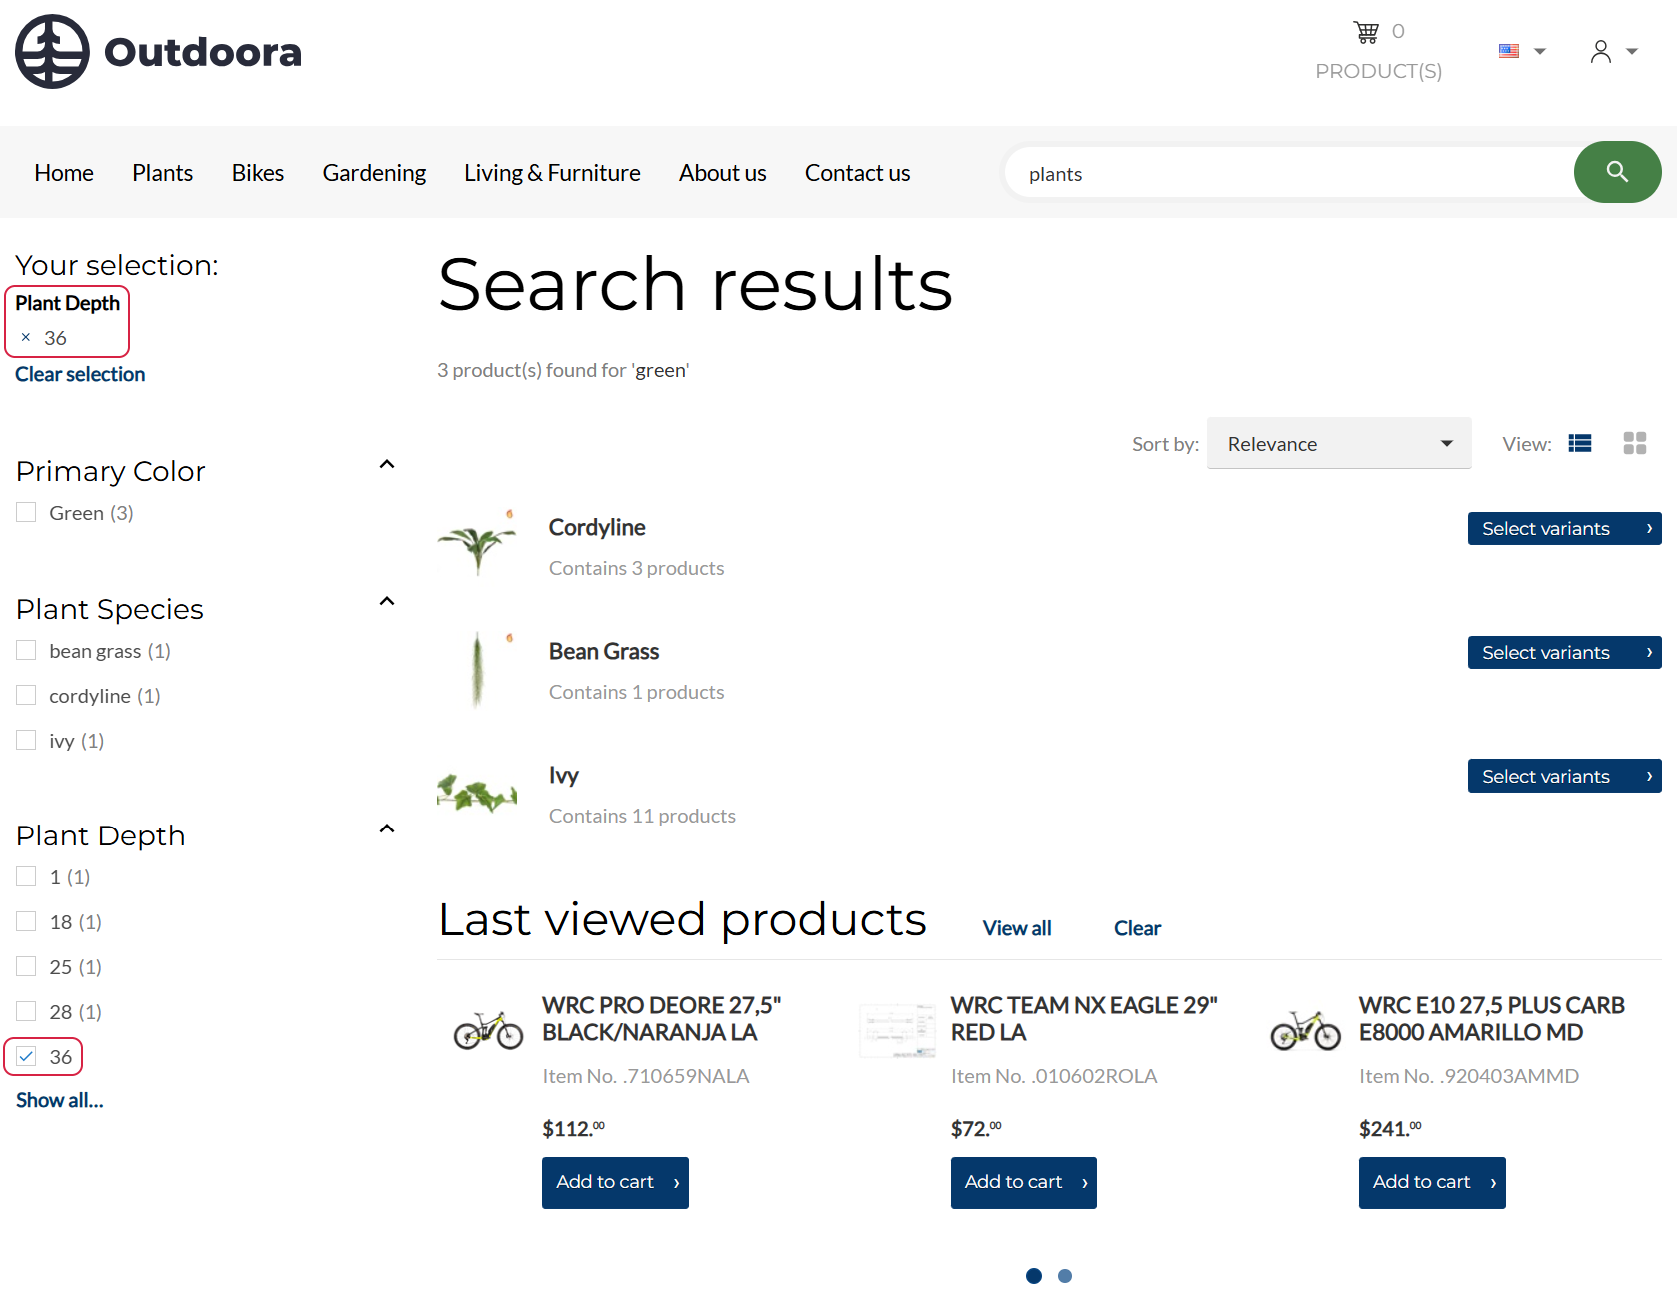Uncheck Plant Depth 36 filter
The height and width of the screenshot is (1301, 1677).
pyautogui.click(x=26, y=1057)
